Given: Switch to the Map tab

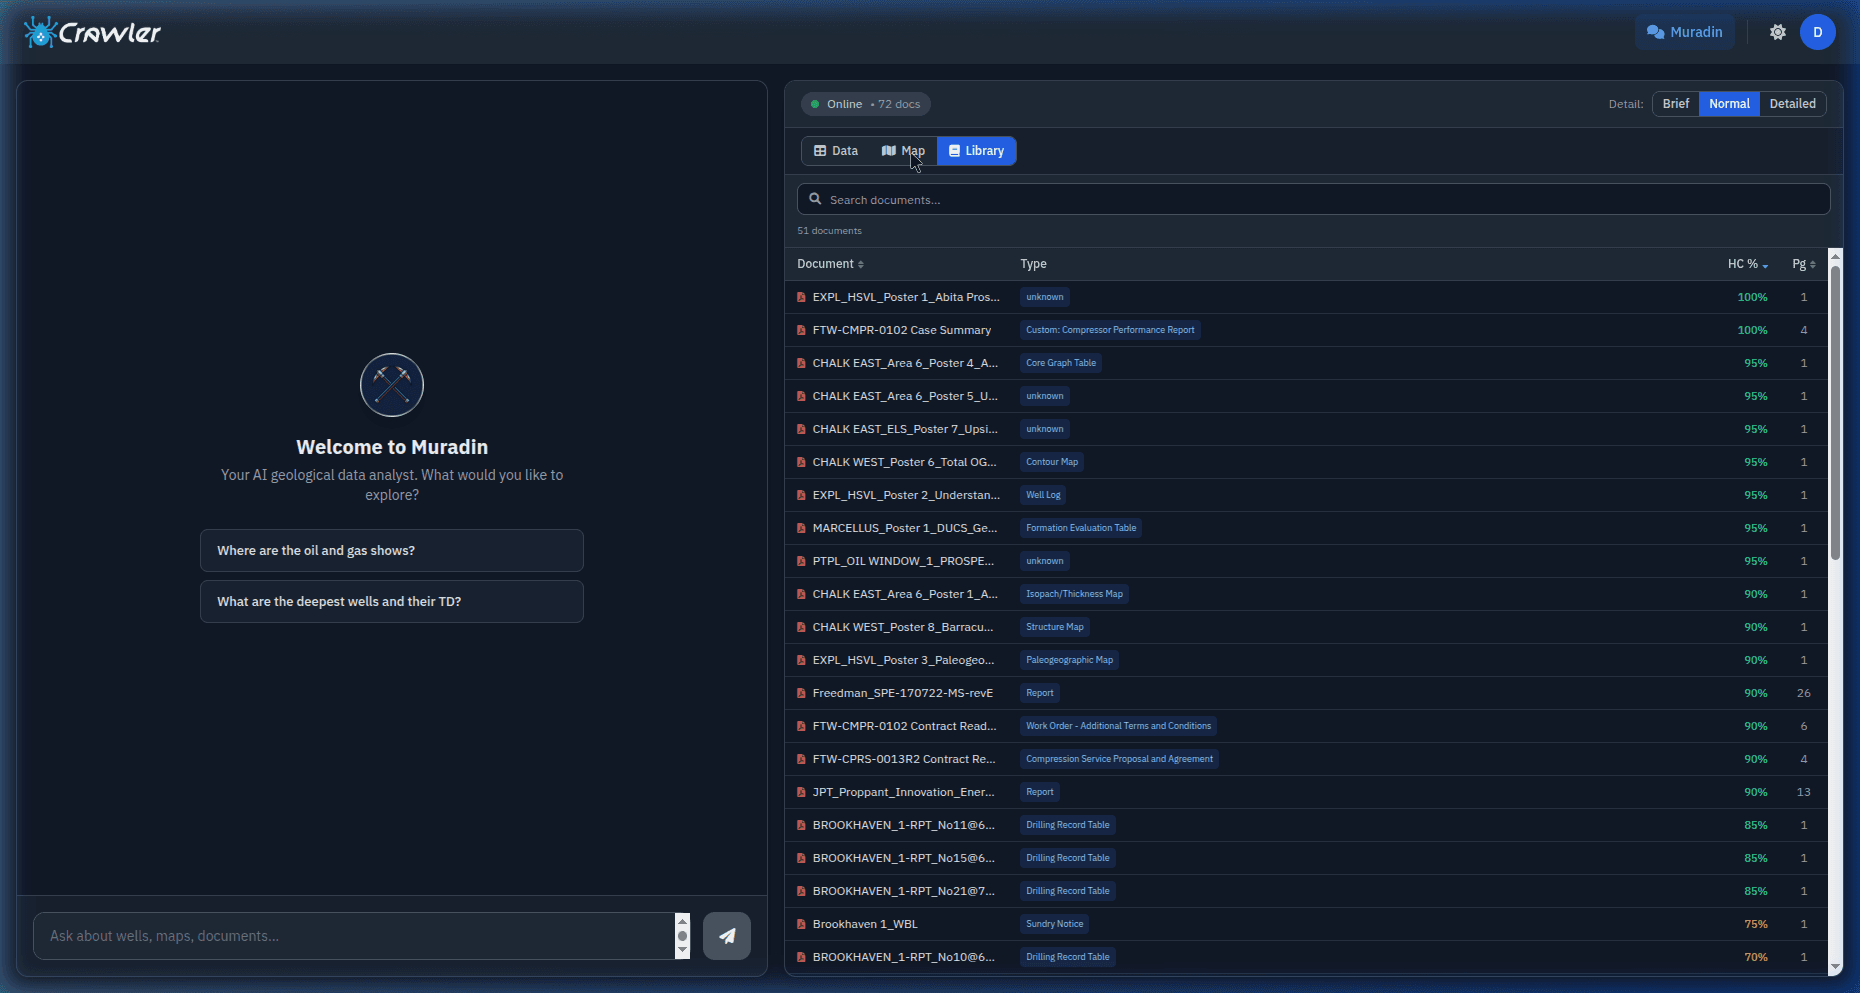Looking at the screenshot, I should click(903, 150).
